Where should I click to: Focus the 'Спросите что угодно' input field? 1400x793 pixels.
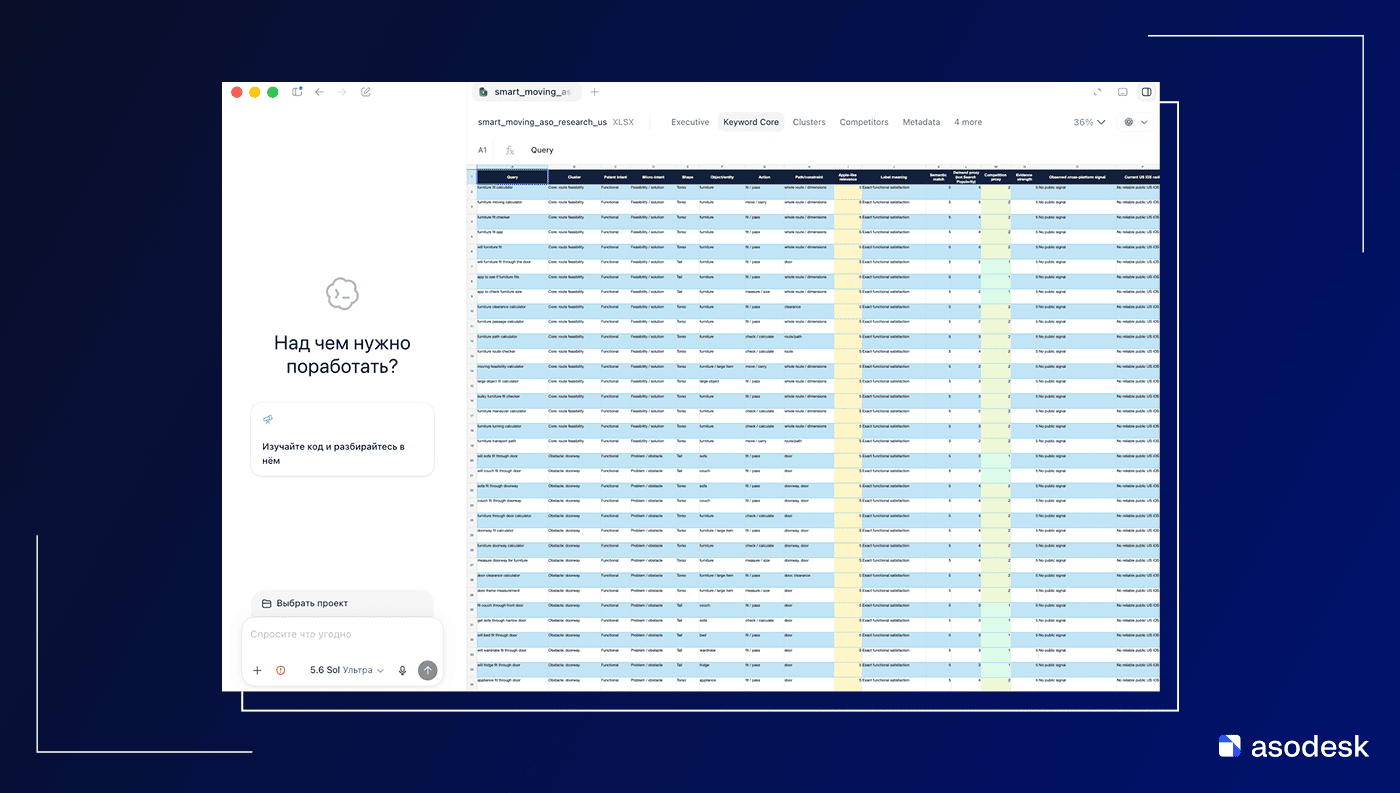click(x=342, y=635)
